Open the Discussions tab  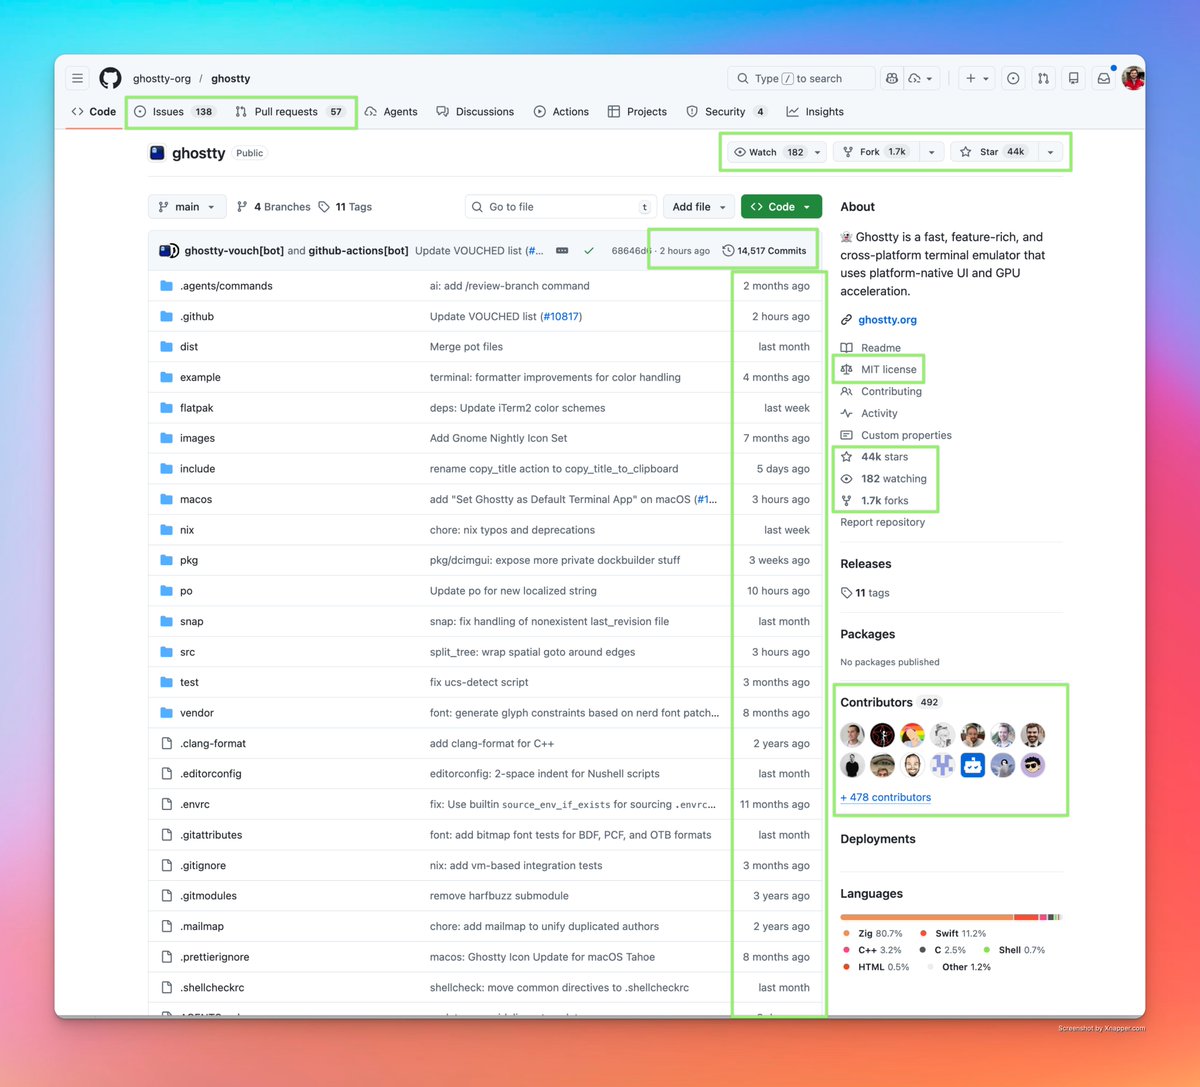(x=475, y=112)
